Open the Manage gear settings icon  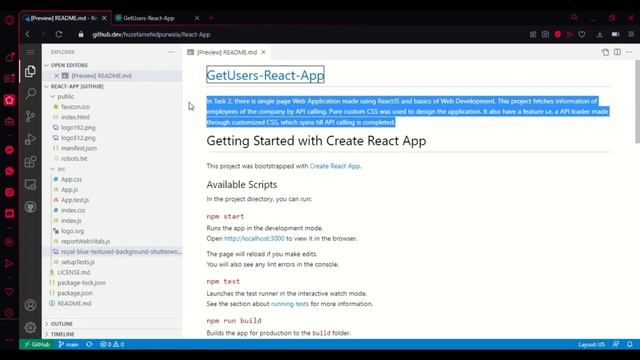coord(30,327)
